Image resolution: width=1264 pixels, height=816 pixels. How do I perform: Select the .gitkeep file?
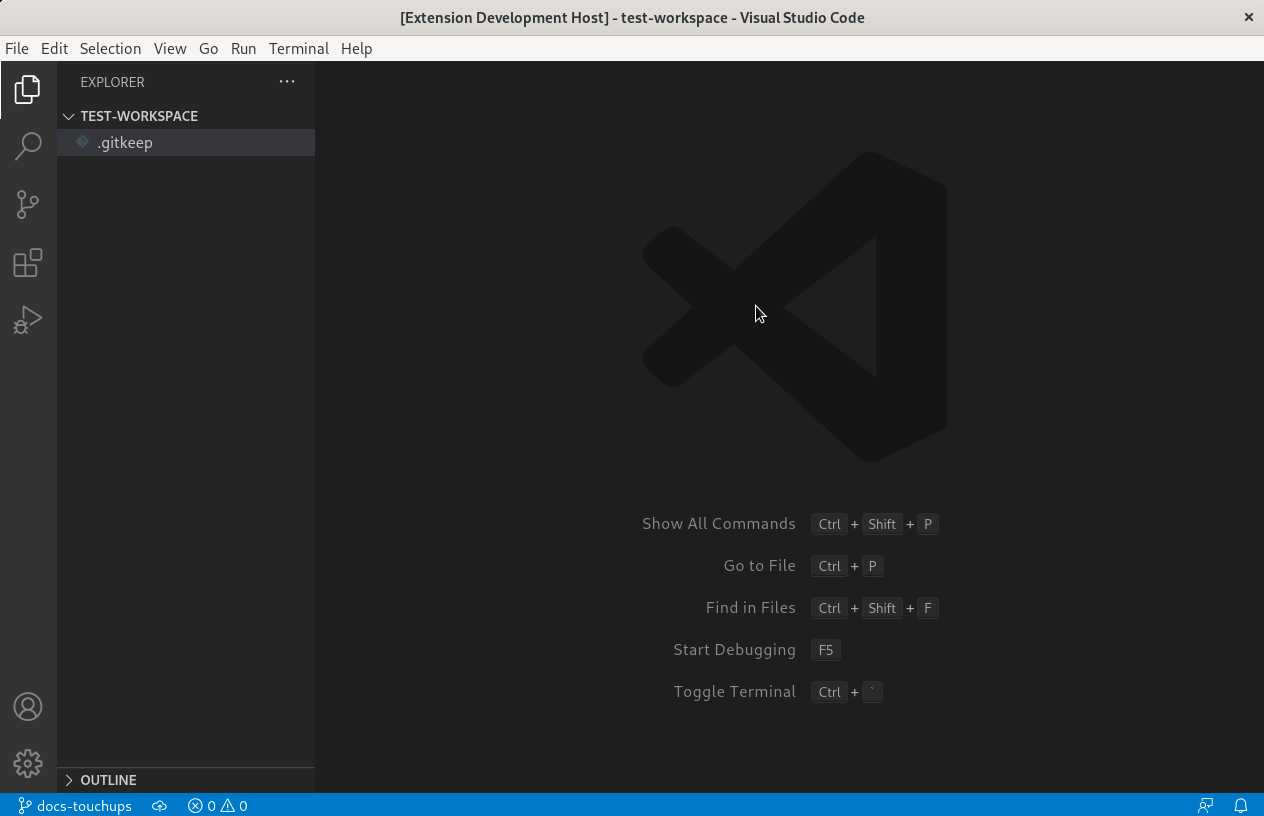click(125, 142)
